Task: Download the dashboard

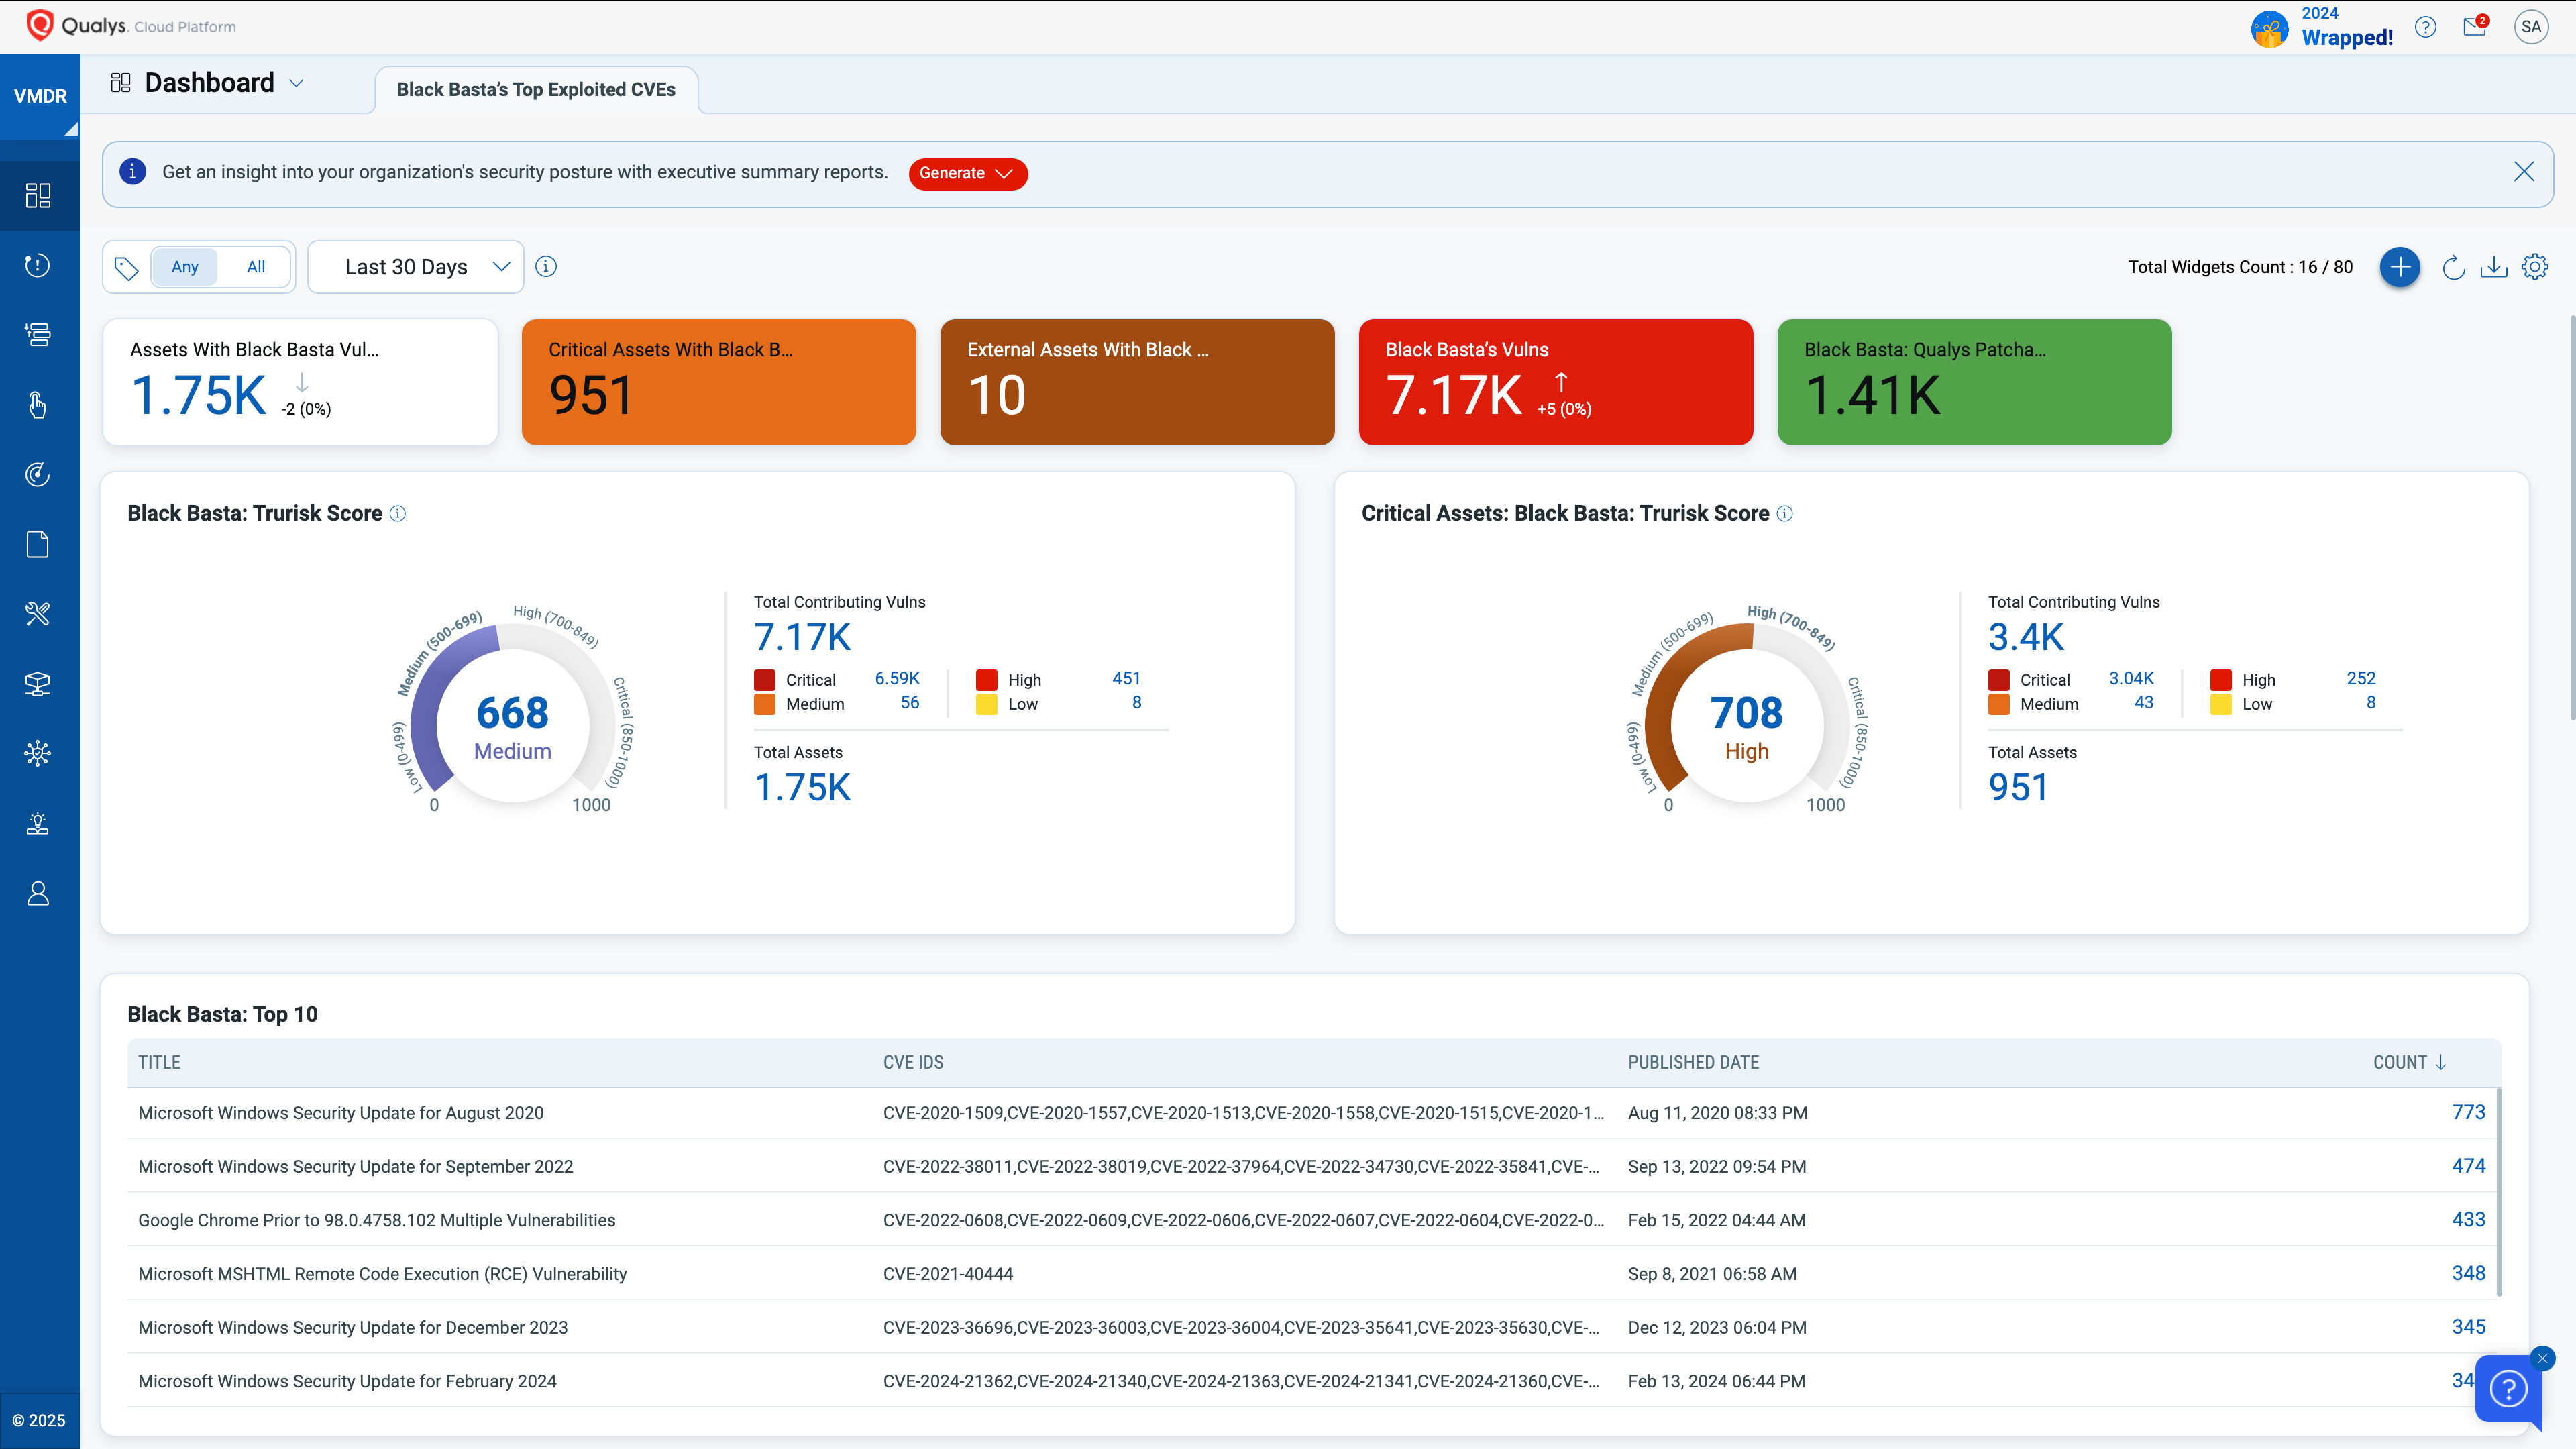Action: point(2494,267)
